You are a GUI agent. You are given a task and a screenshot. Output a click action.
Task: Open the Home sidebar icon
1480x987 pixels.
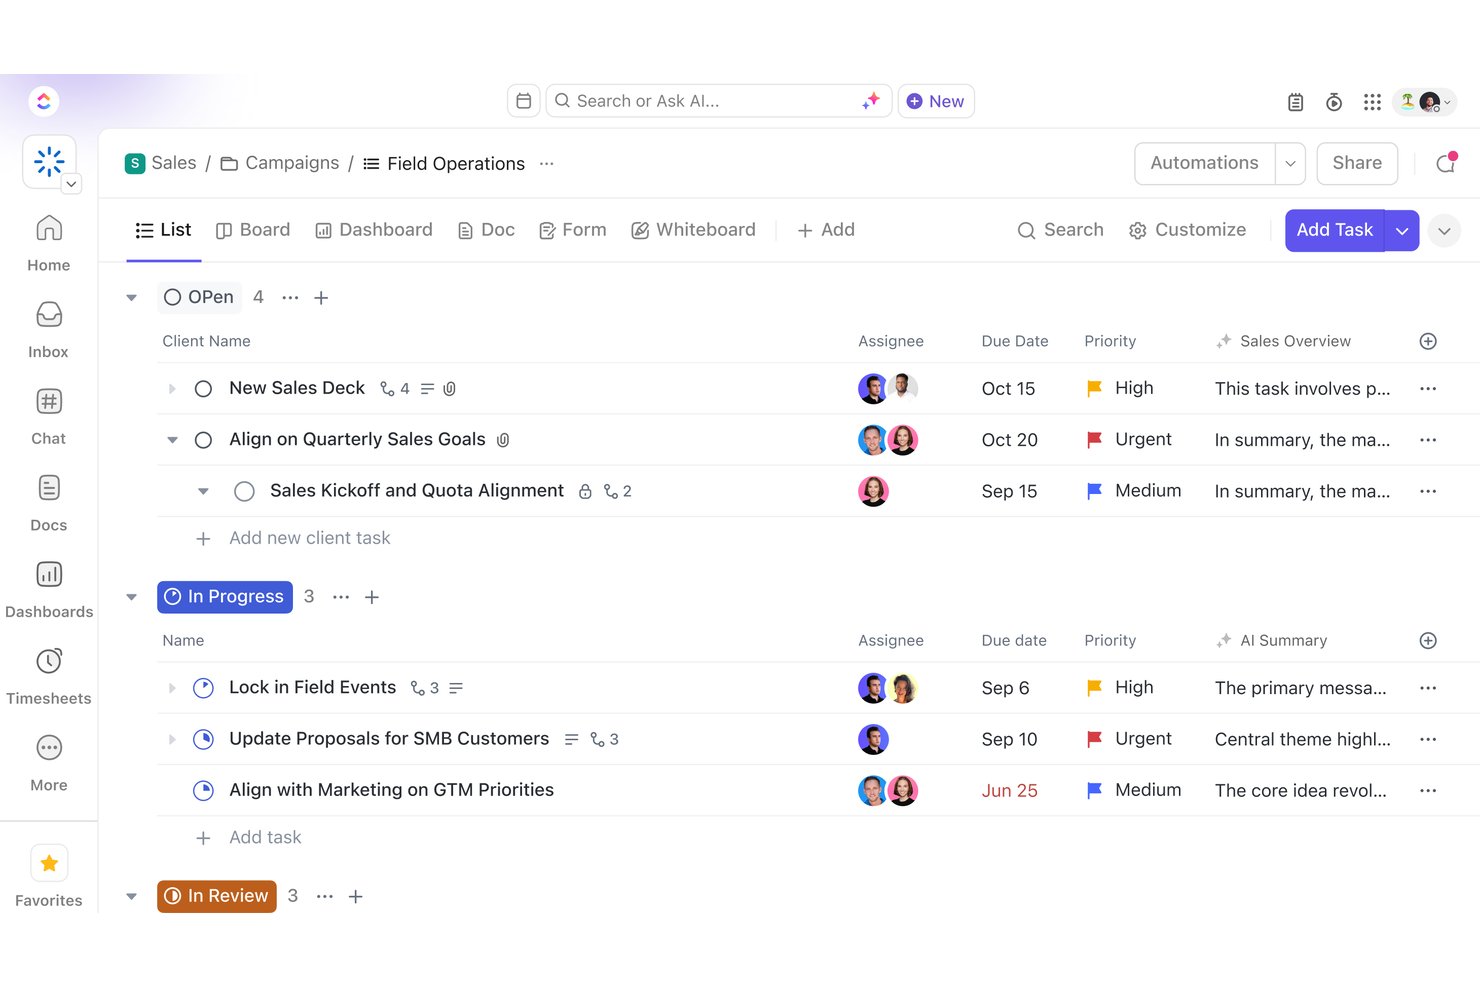(x=49, y=229)
